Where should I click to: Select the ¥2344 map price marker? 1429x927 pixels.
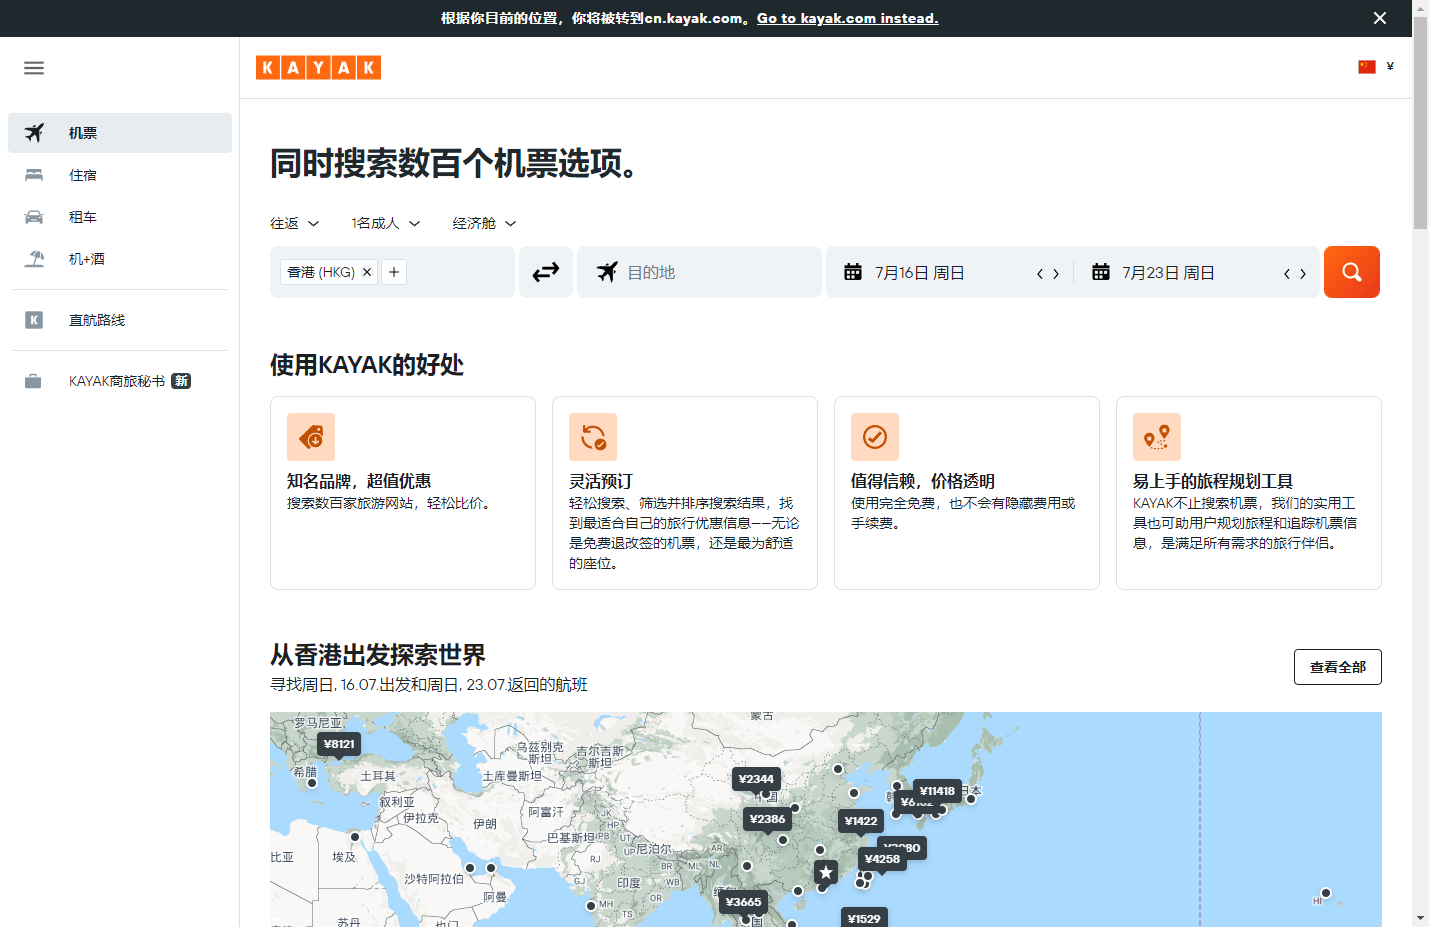(x=756, y=778)
